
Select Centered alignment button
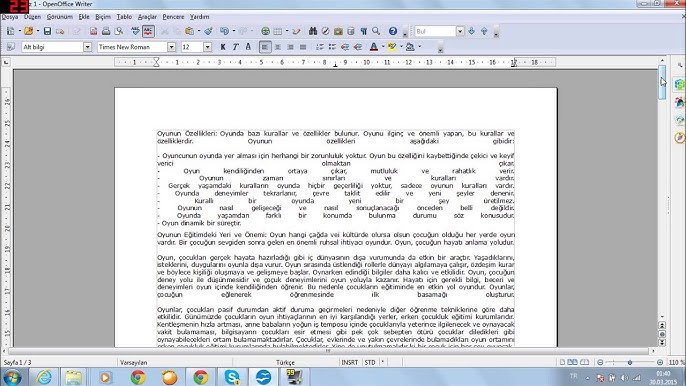tap(278, 47)
